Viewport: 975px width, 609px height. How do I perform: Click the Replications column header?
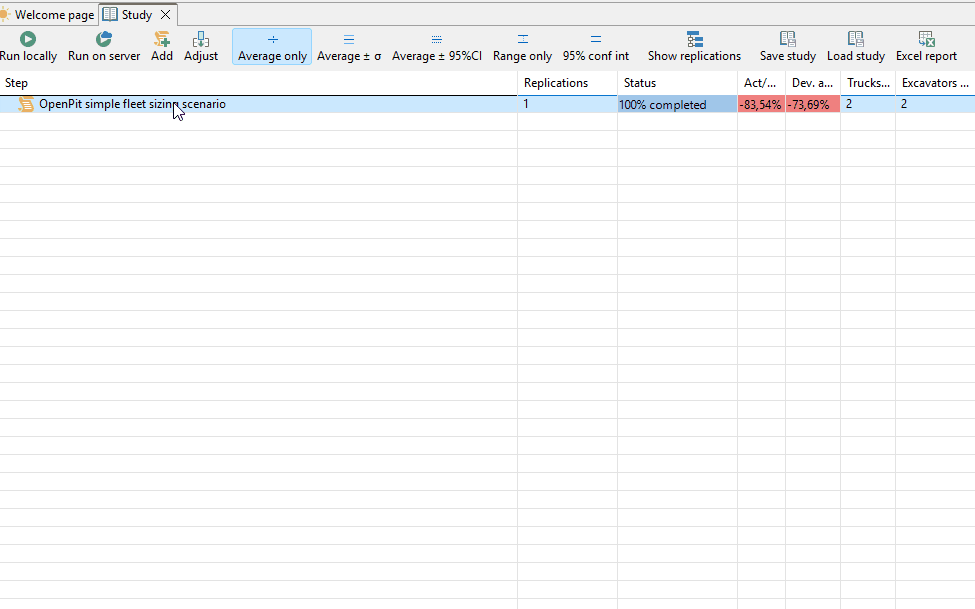[x=567, y=83]
